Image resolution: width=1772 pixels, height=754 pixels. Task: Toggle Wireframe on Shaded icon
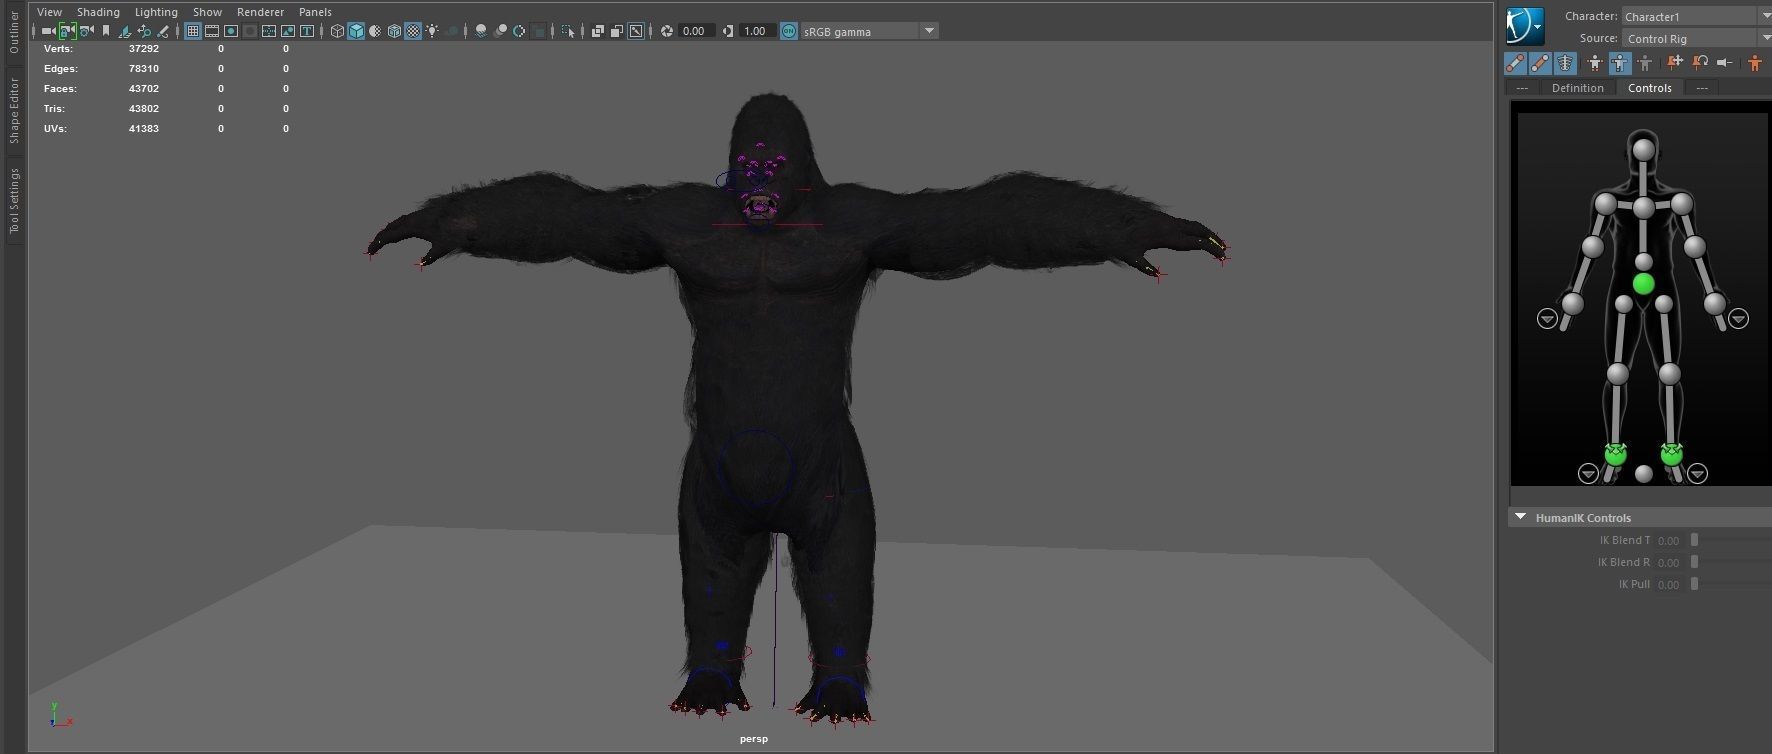[x=394, y=31]
